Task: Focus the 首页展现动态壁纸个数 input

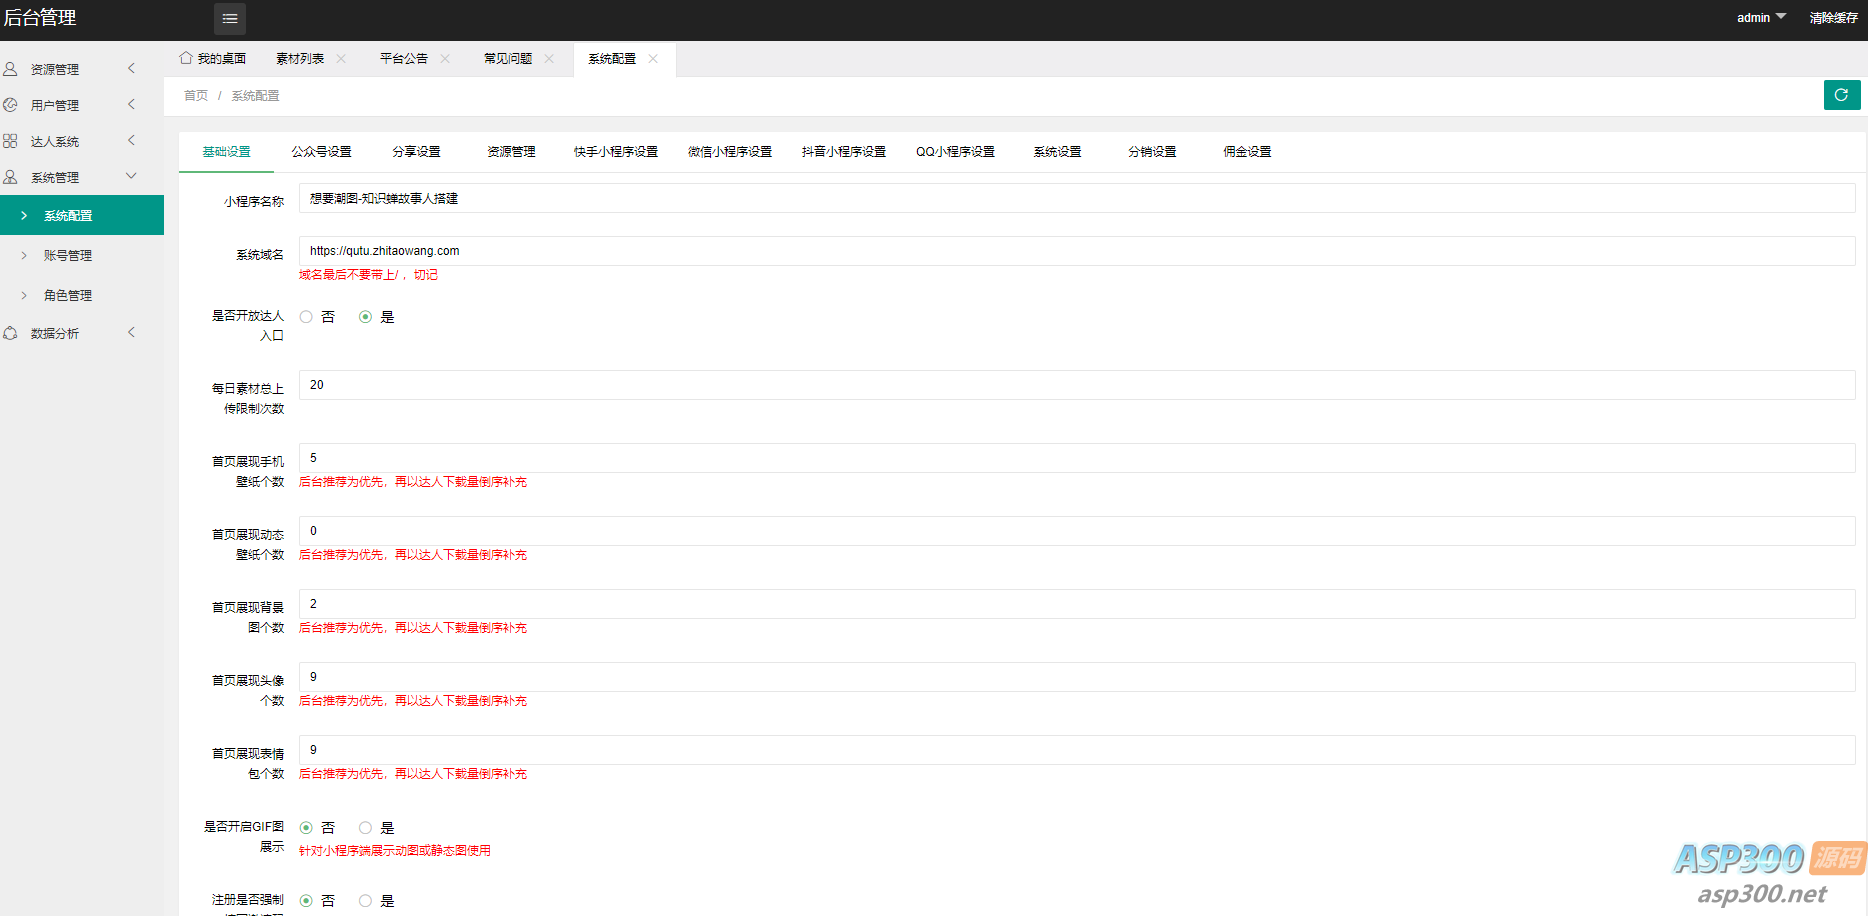Action: (1077, 531)
